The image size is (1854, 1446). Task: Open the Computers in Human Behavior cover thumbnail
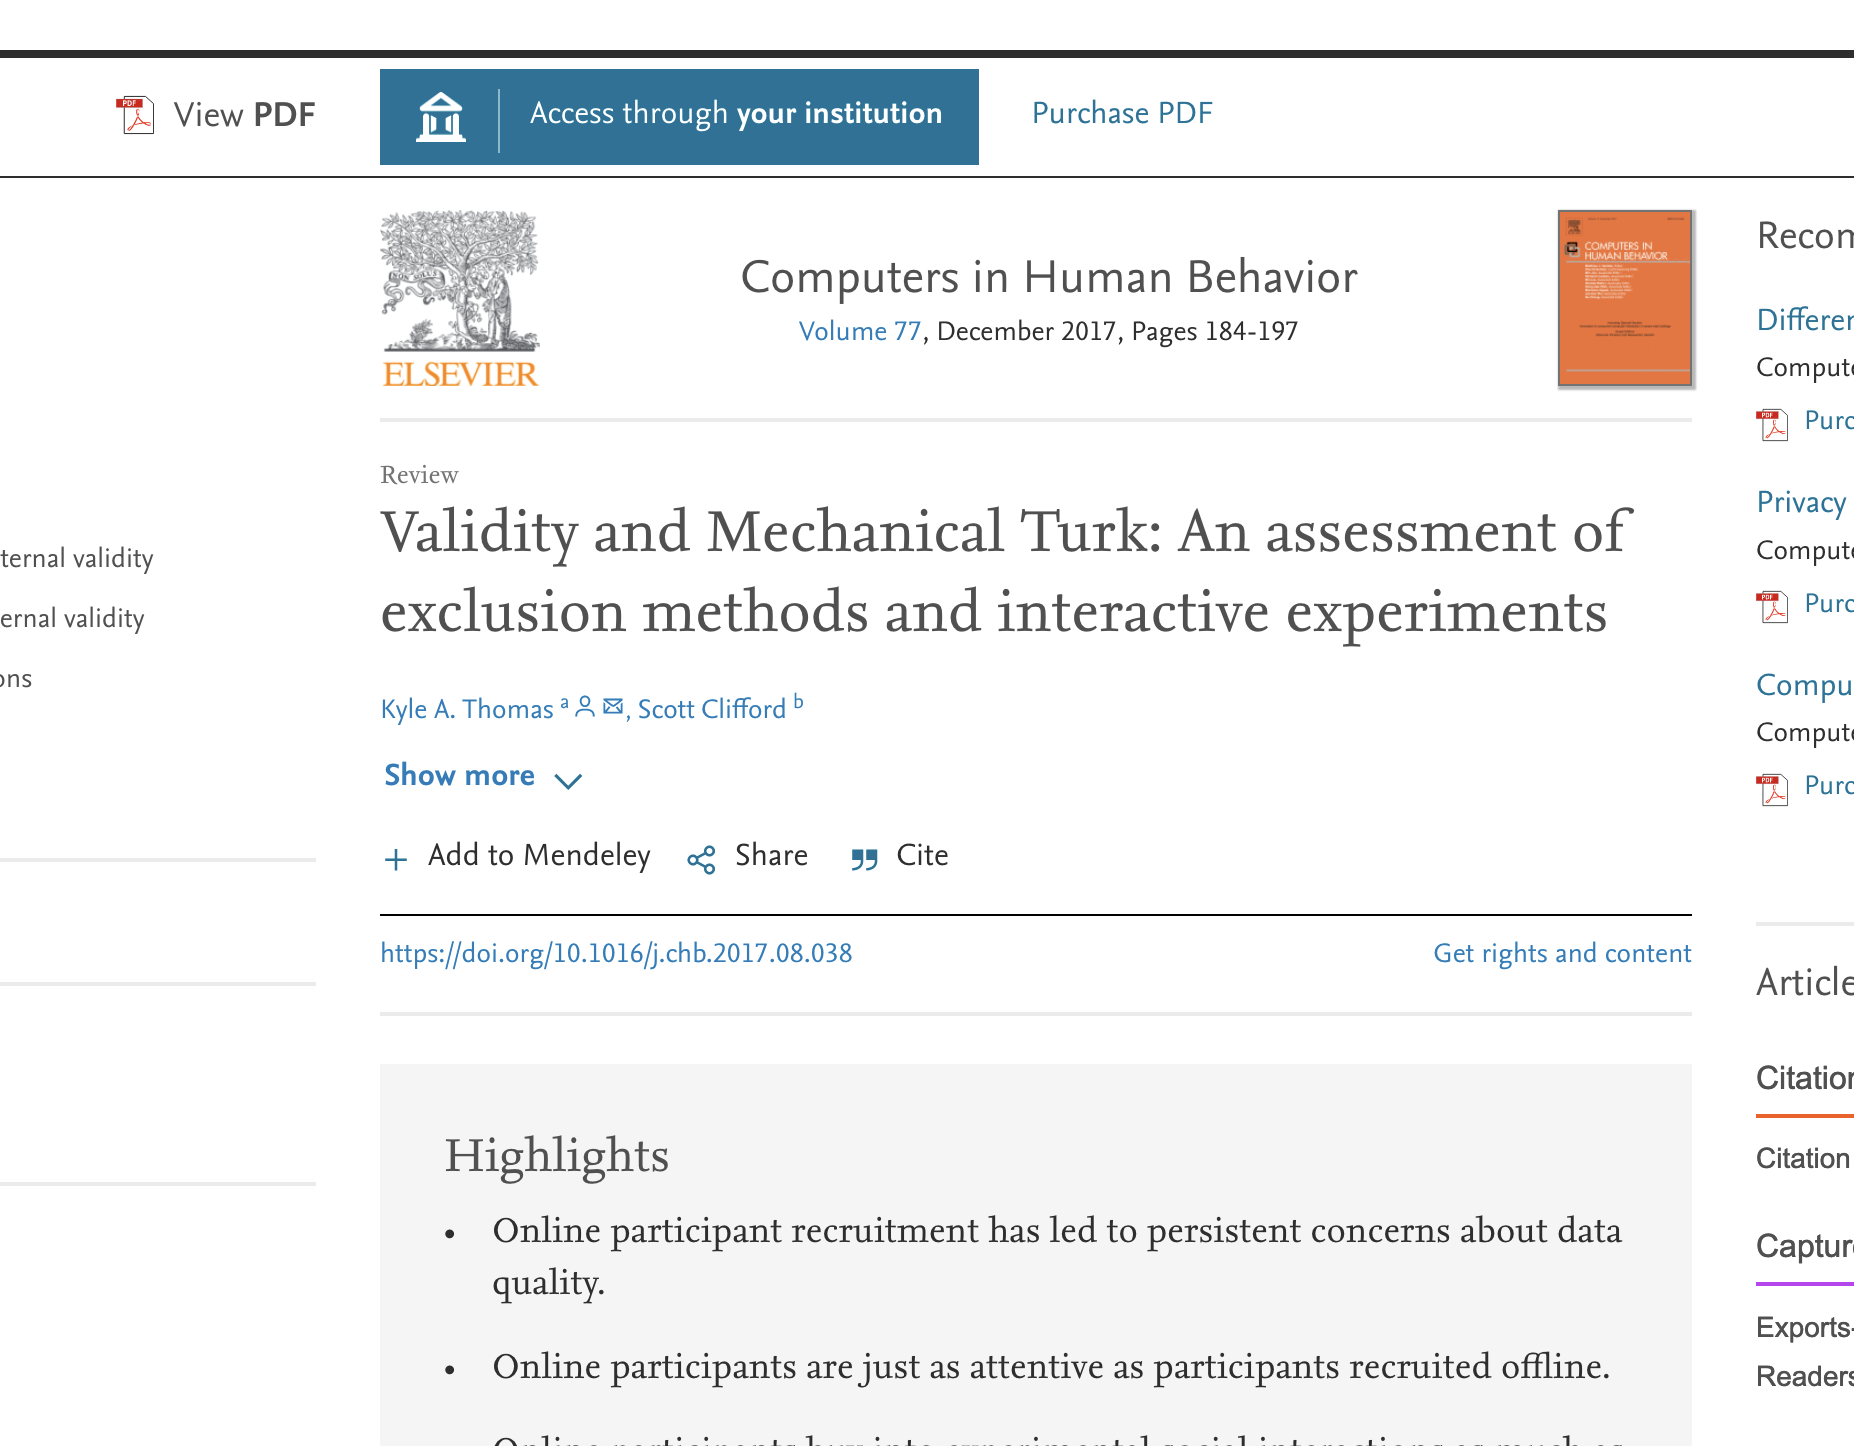tap(1625, 298)
